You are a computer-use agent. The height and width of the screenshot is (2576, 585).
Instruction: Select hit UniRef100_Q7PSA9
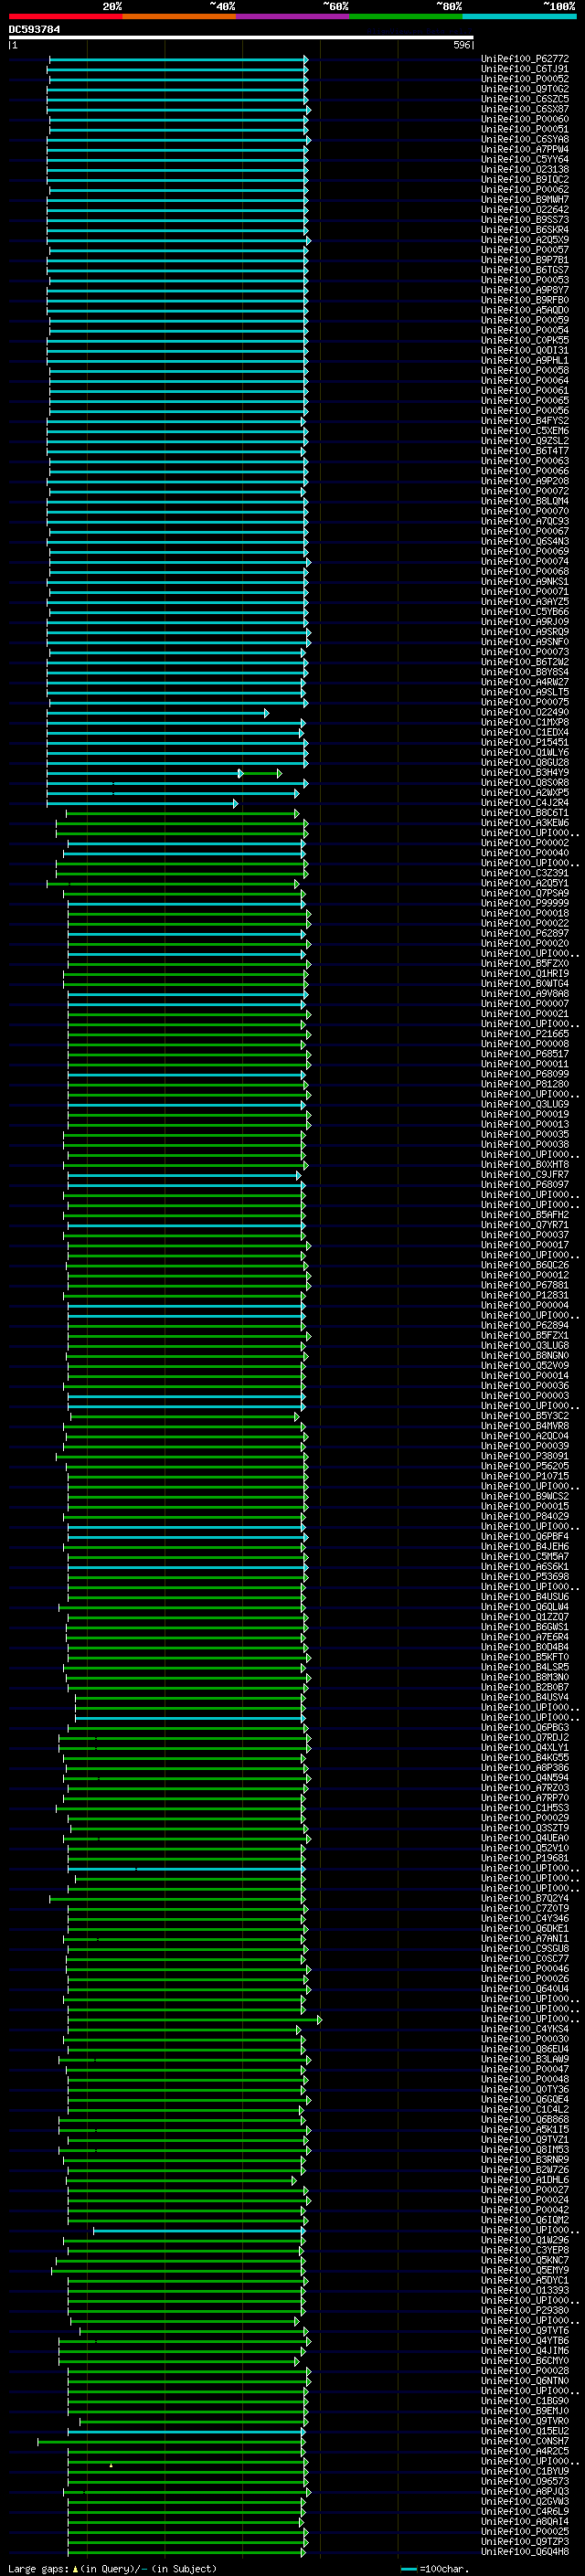tap(525, 893)
